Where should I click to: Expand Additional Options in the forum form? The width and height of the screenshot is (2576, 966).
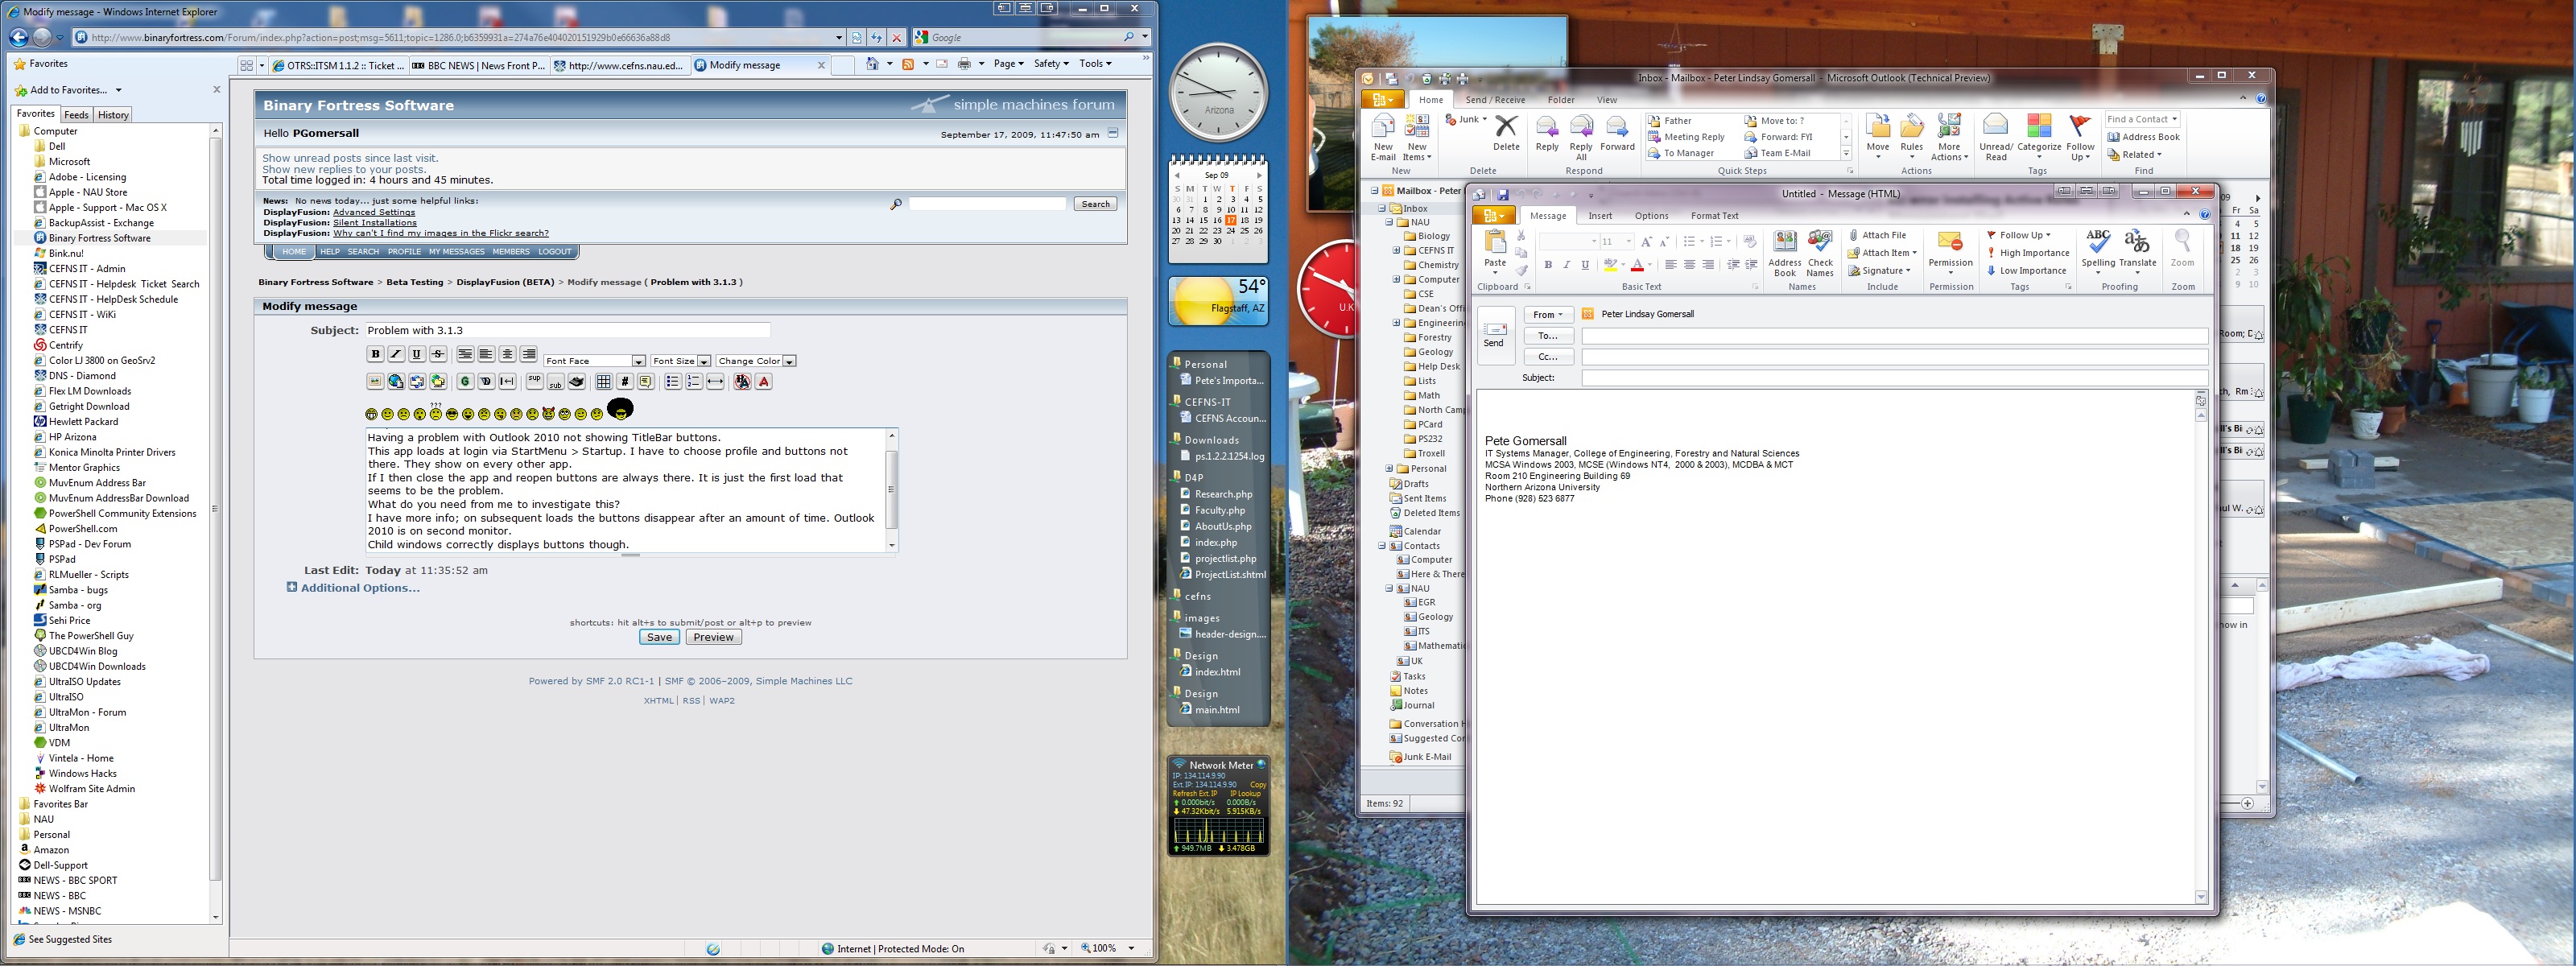pyautogui.click(x=360, y=588)
